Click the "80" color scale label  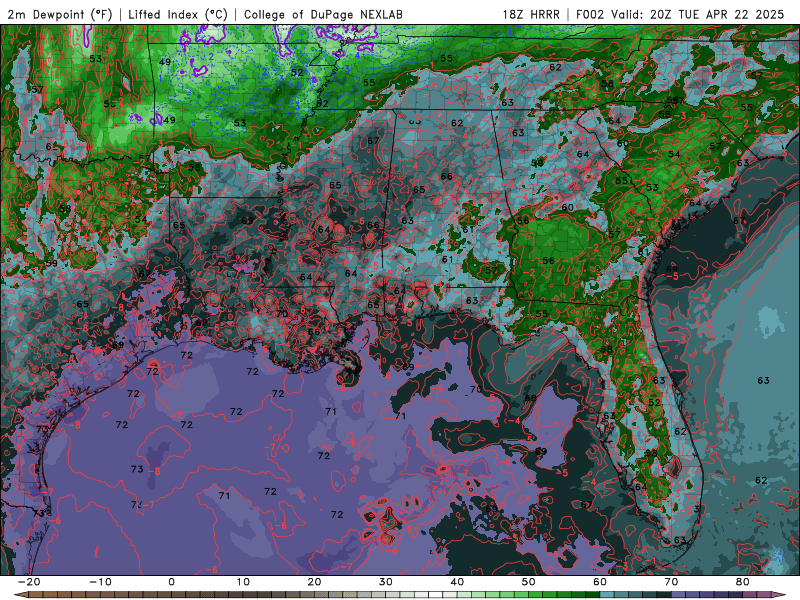(743, 582)
